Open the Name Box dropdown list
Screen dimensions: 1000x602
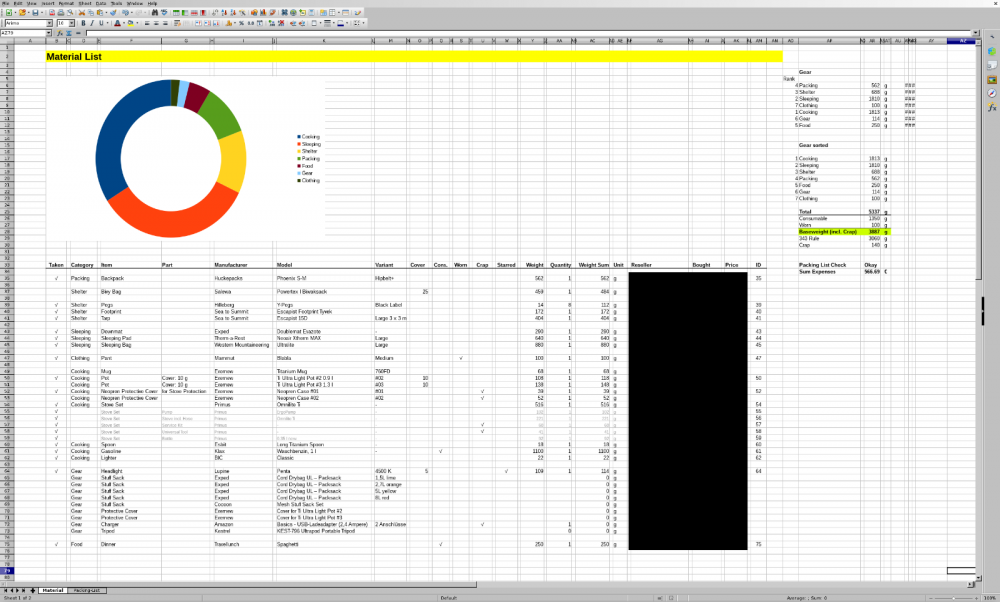pyautogui.click(x=50, y=33)
